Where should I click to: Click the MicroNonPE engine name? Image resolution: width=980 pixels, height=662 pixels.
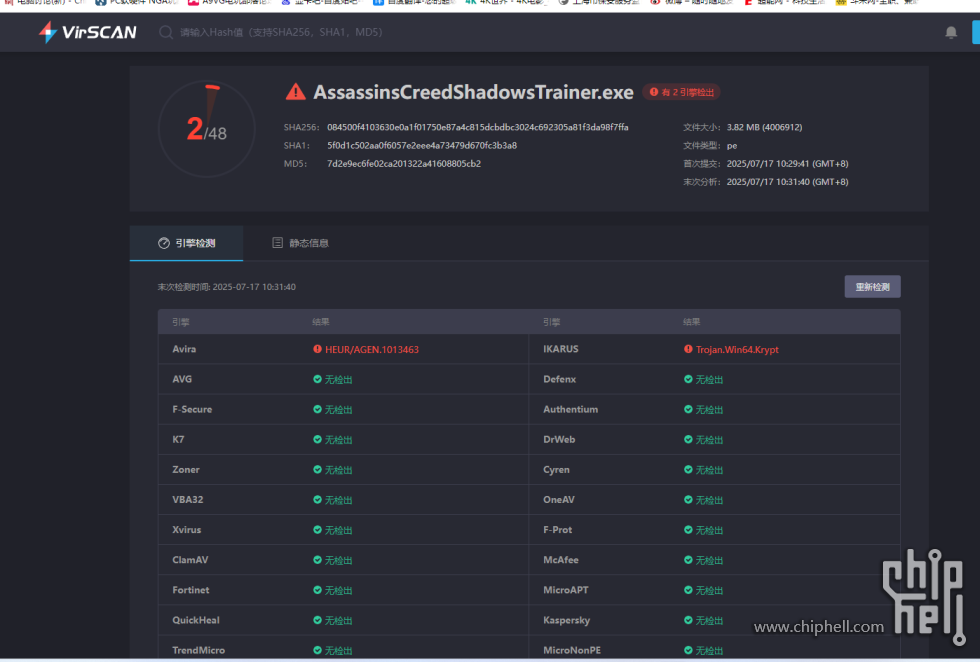click(x=572, y=650)
